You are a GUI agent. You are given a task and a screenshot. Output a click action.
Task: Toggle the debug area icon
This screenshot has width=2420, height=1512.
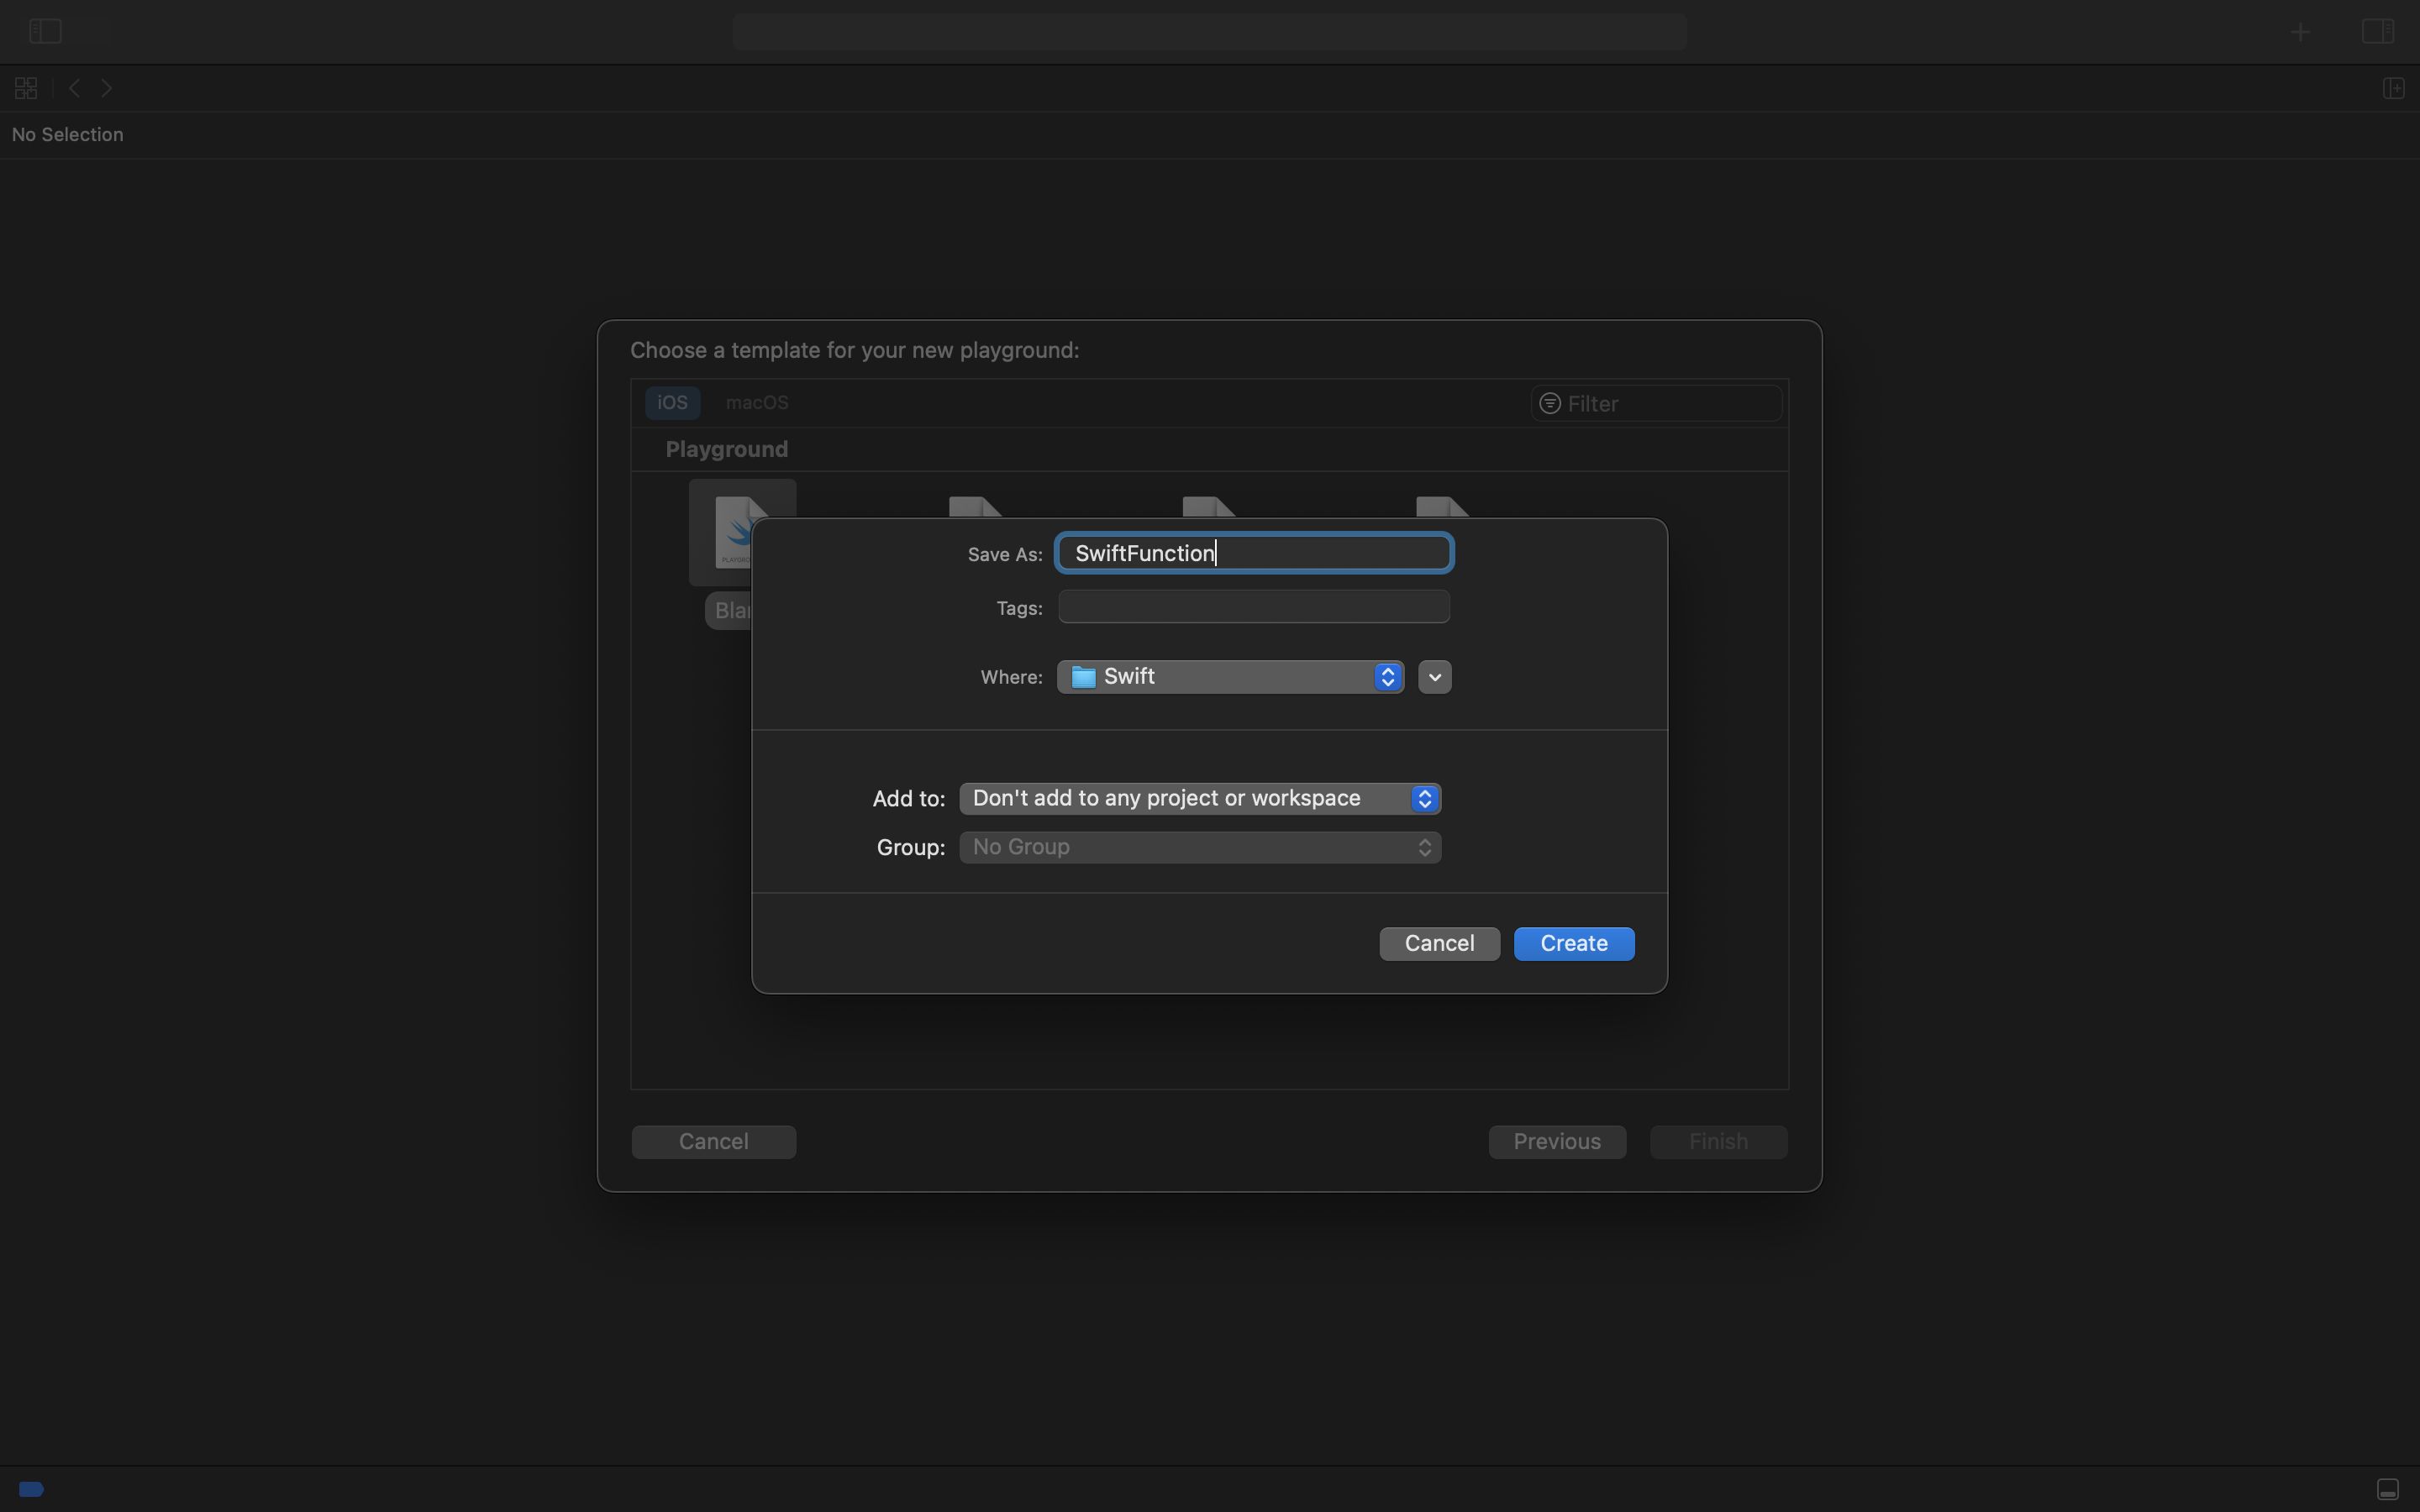[2387, 1489]
